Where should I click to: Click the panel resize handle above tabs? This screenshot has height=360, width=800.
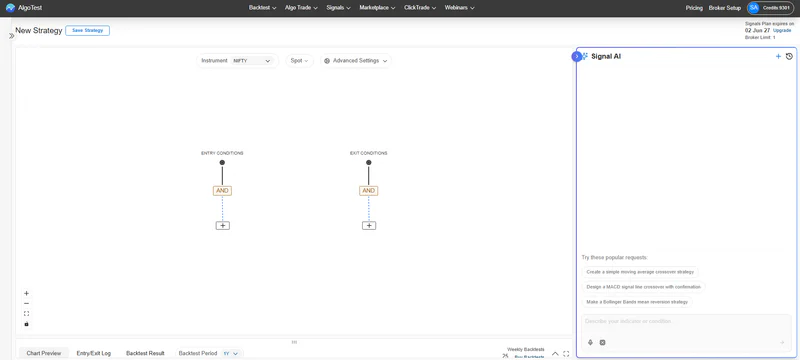point(294,342)
